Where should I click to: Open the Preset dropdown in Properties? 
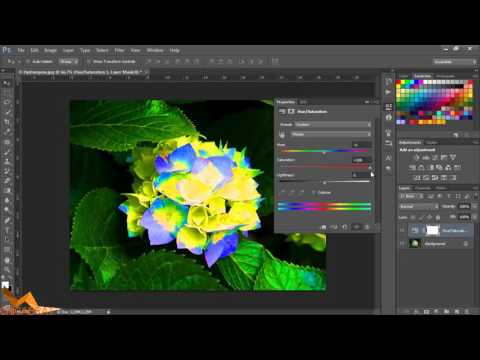click(x=333, y=124)
